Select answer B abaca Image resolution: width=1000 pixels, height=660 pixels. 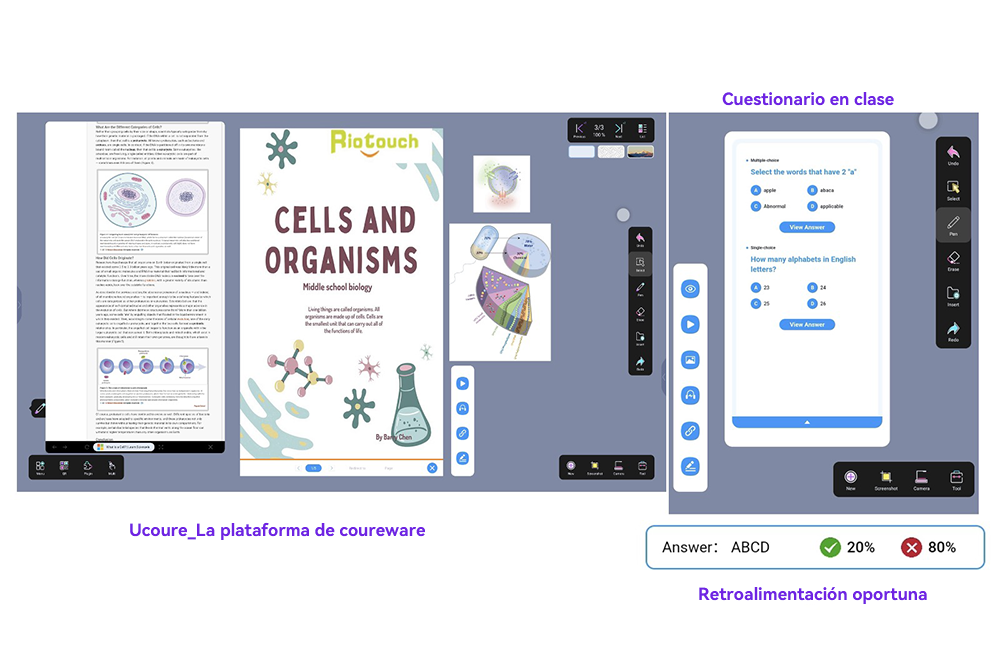pos(821,190)
